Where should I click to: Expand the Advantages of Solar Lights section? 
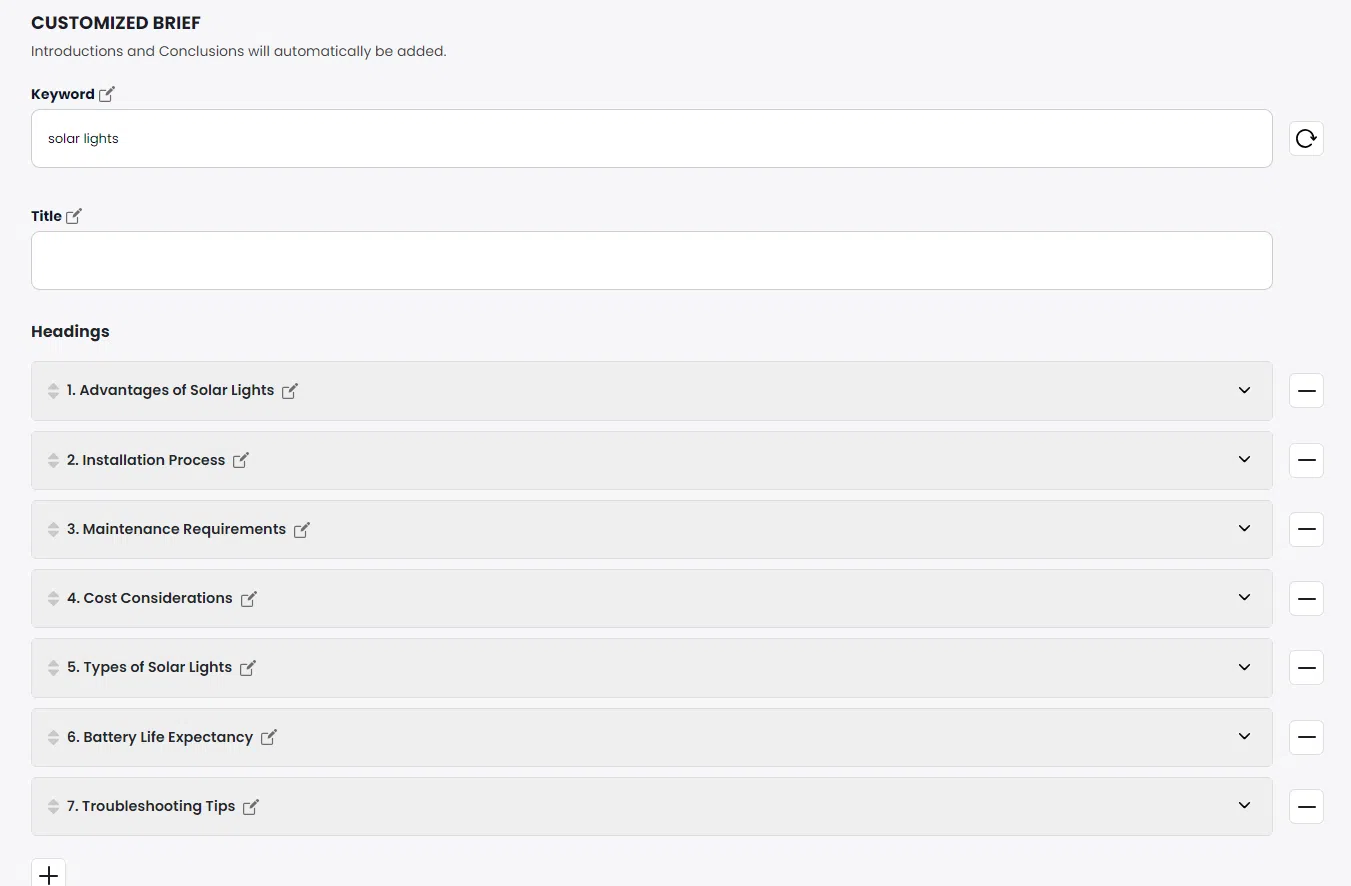pos(1244,390)
